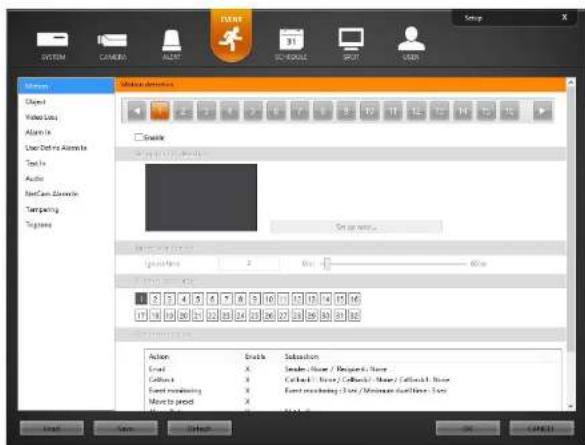Open the CAMERA settings icon
Image resolution: width=585 pixels, height=445 pixels.
click(x=112, y=46)
